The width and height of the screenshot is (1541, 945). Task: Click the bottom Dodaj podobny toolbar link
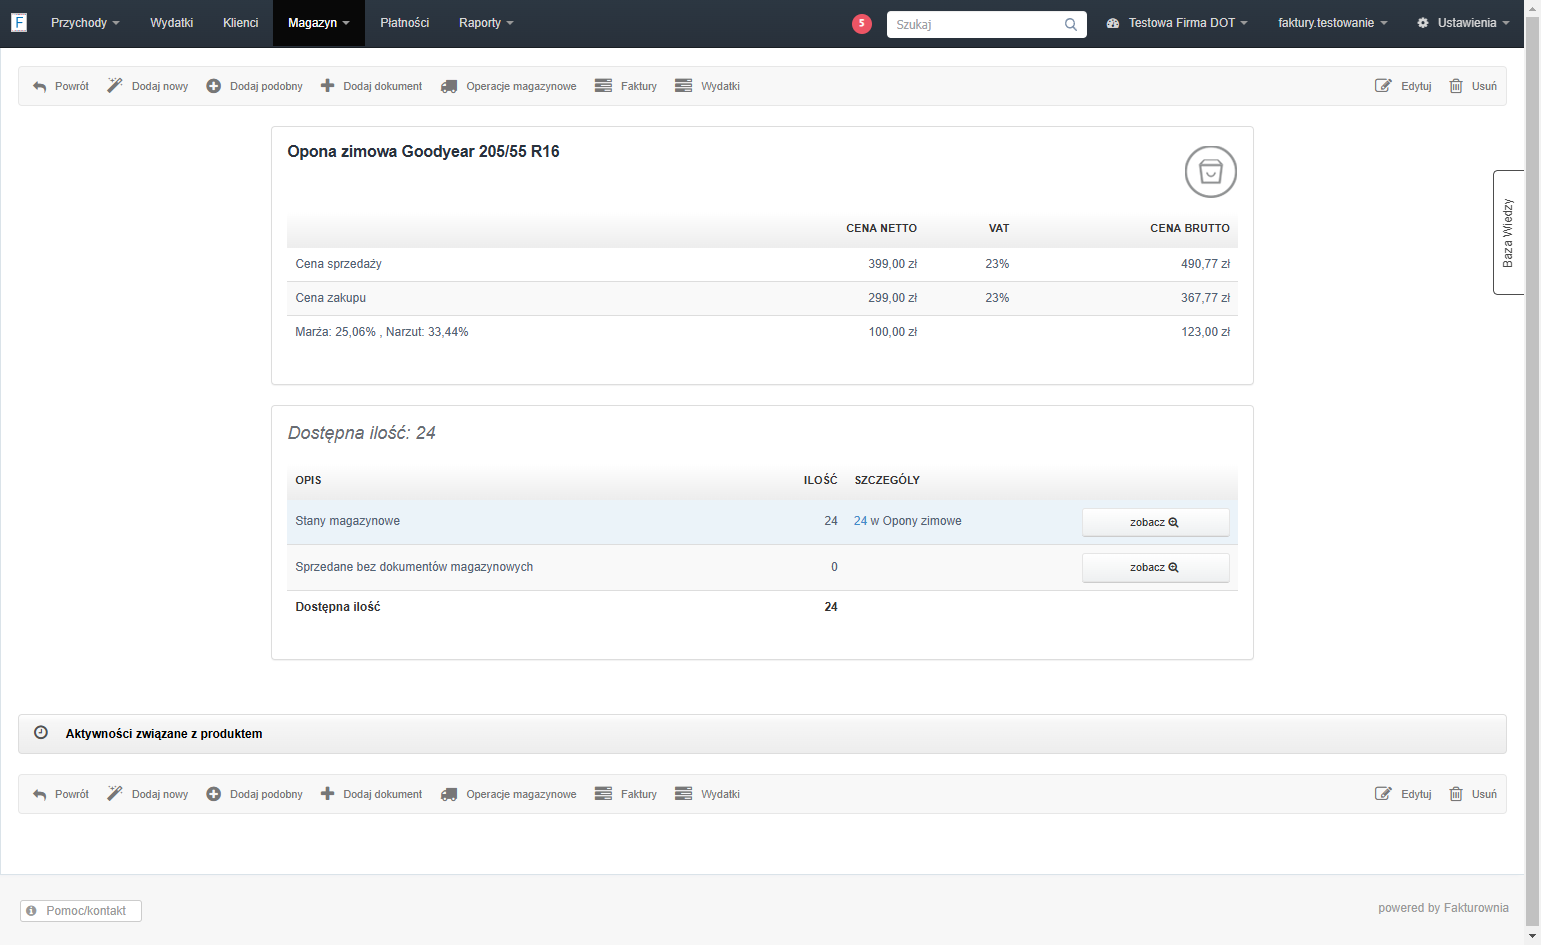tap(254, 794)
